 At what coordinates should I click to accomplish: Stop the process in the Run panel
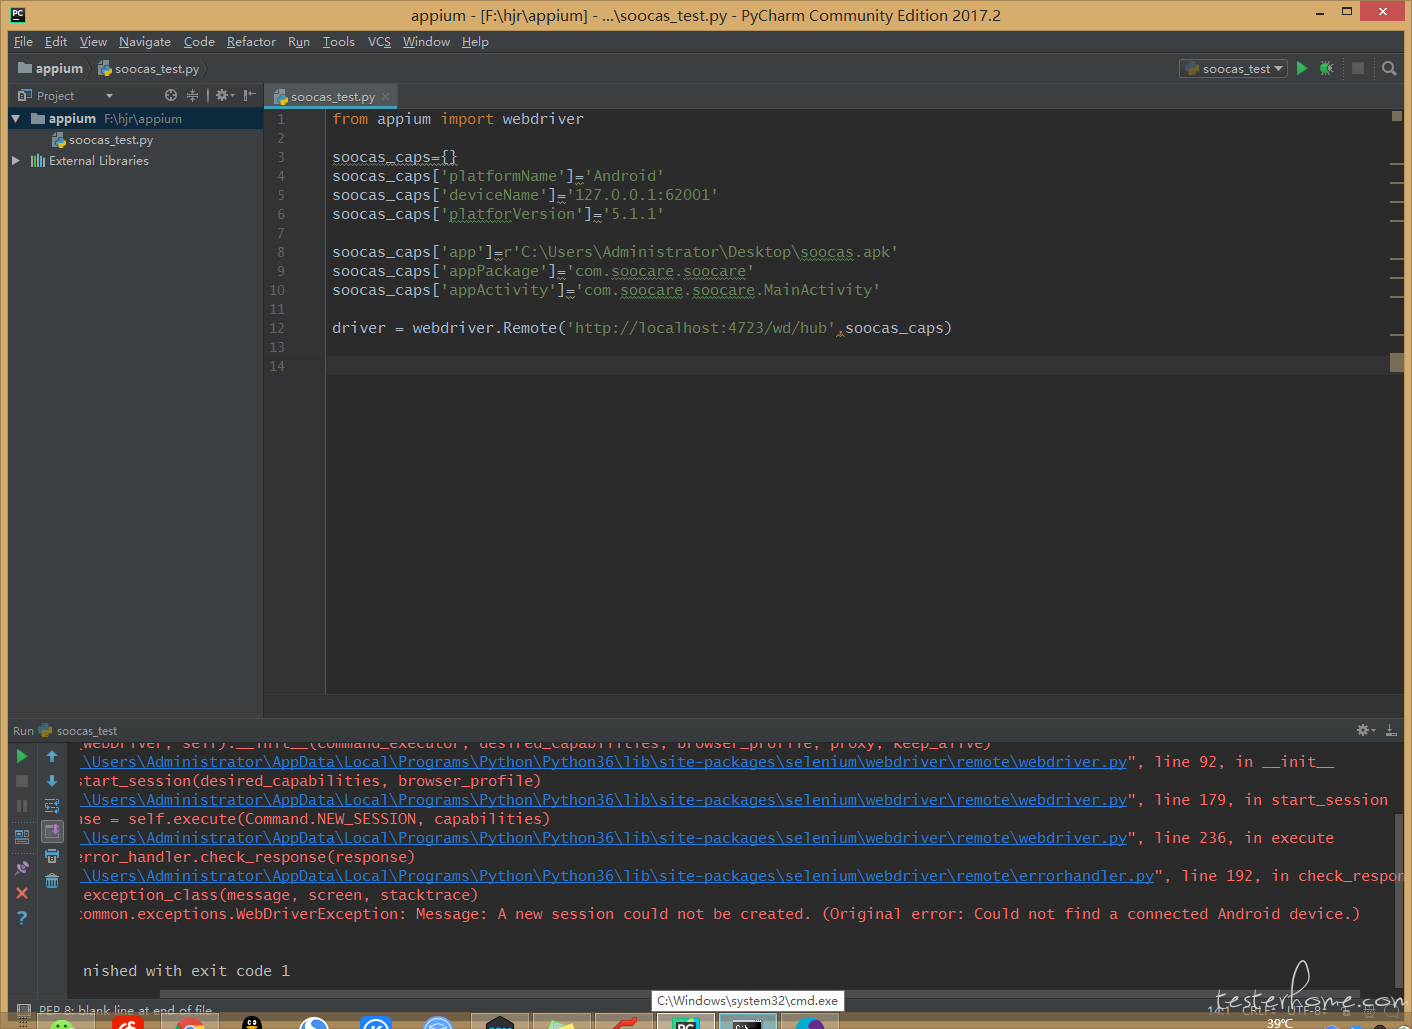[22, 781]
